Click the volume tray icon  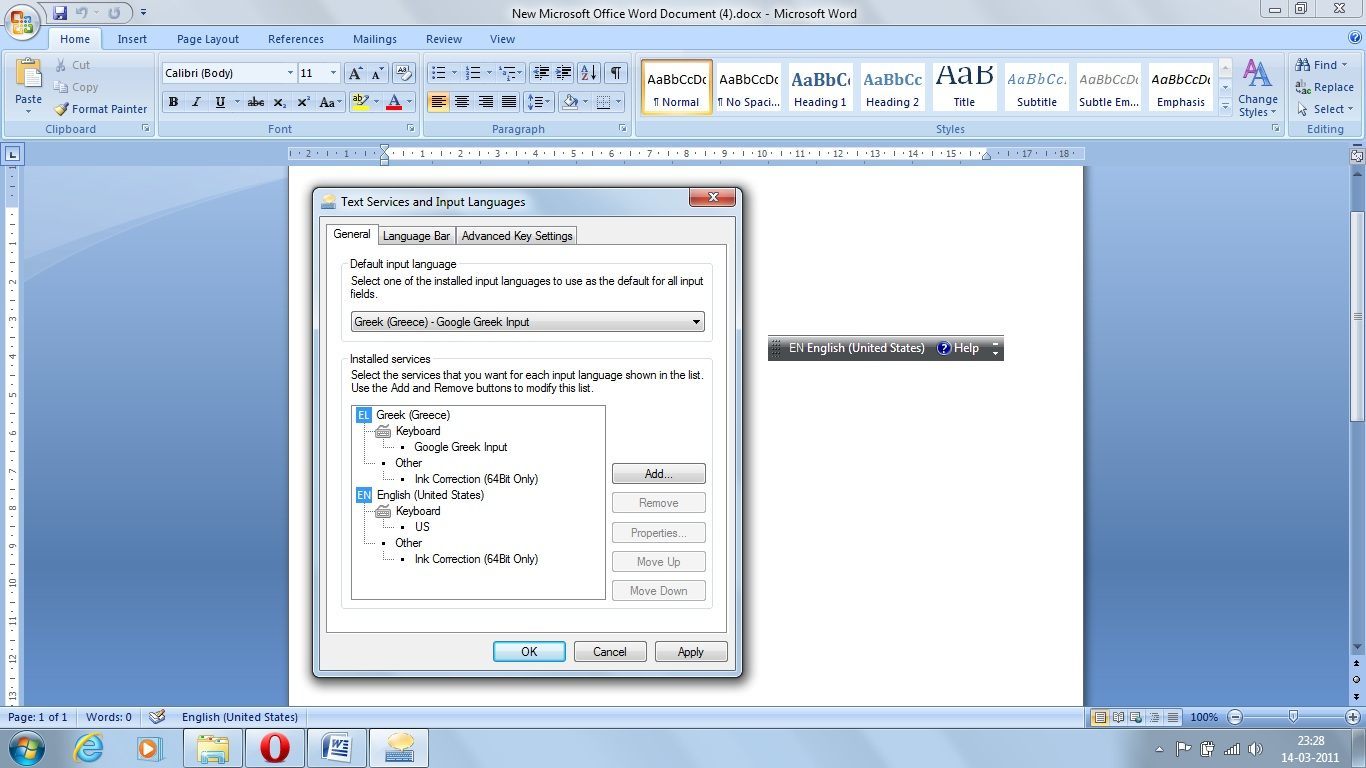click(1256, 749)
